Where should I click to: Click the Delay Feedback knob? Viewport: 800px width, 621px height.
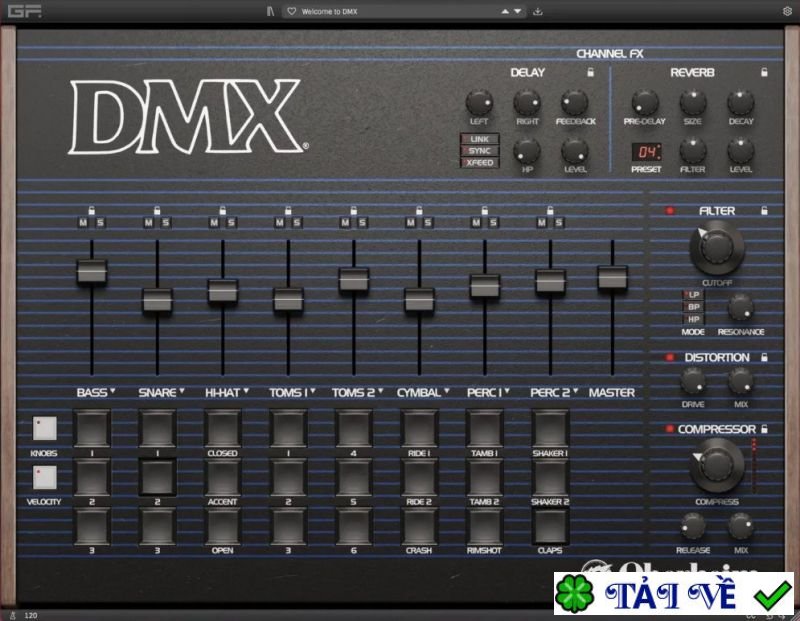point(575,103)
